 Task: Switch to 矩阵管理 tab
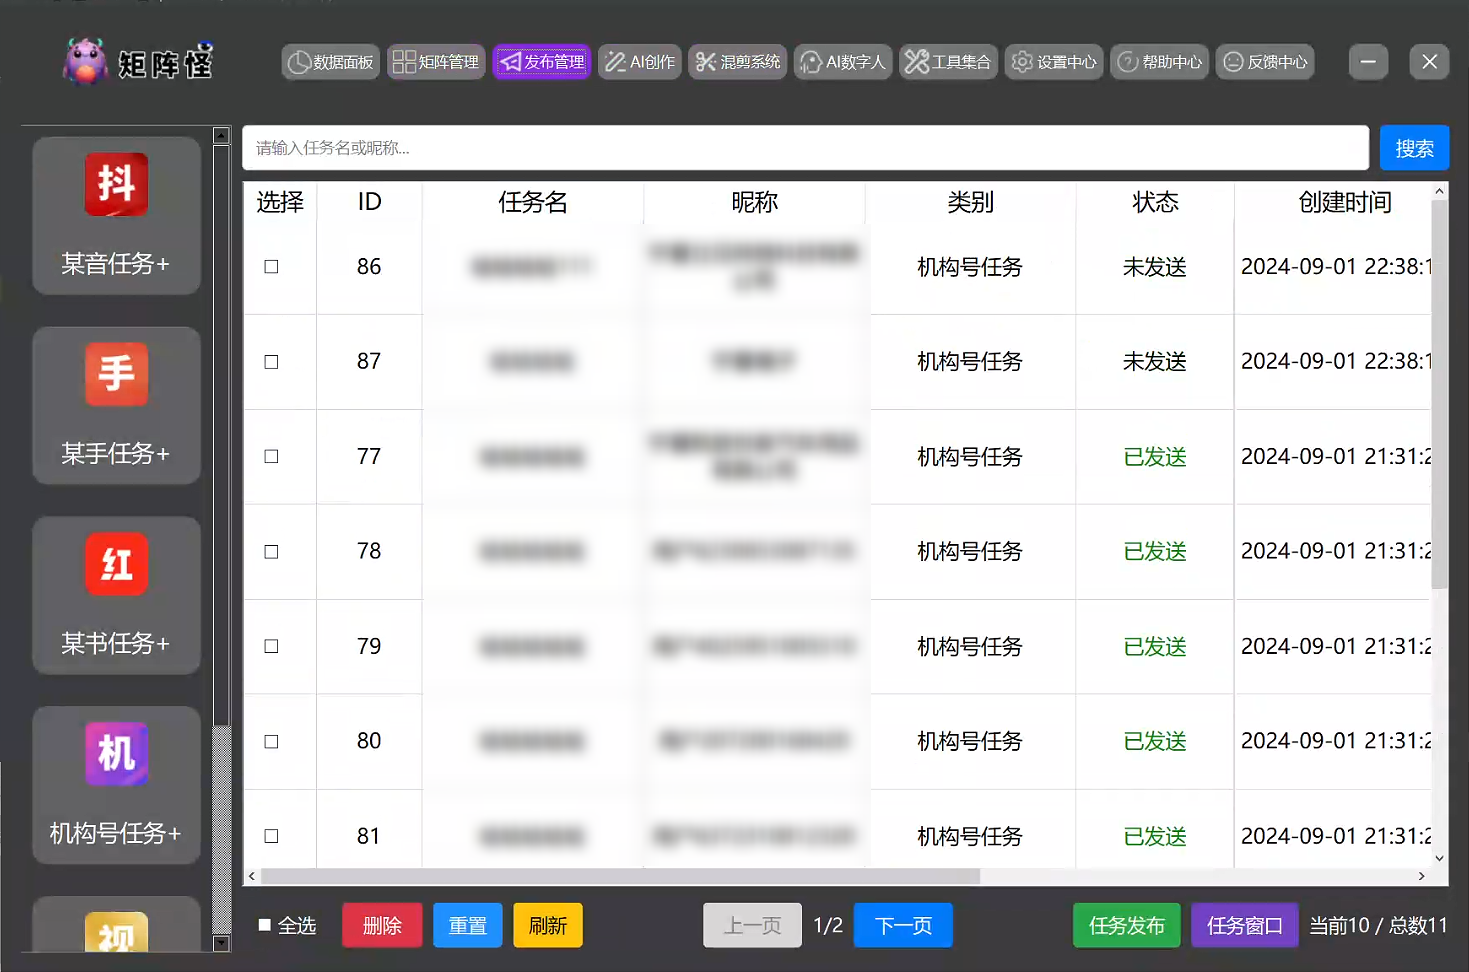click(x=436, y=62)
